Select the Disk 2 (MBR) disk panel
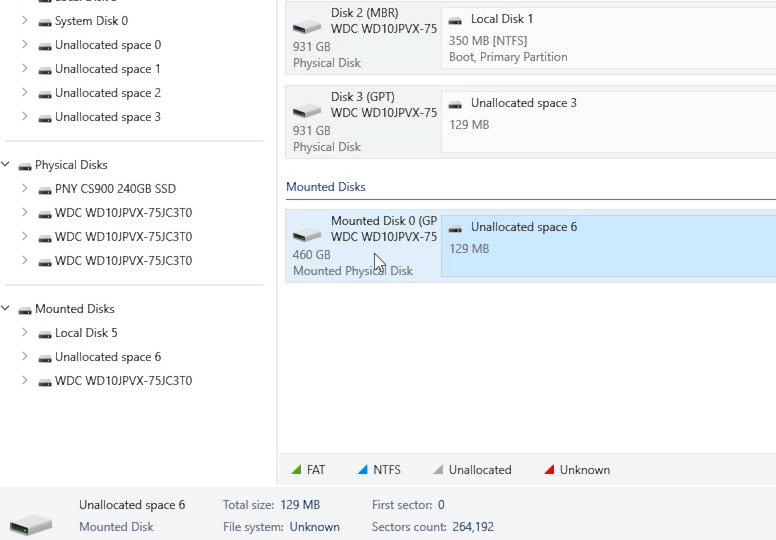776x540 pixels. coord(363,38)
